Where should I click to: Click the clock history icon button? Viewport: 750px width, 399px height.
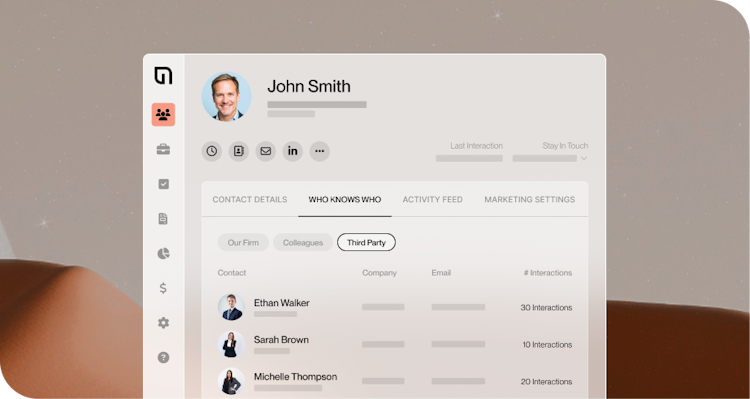211,151
